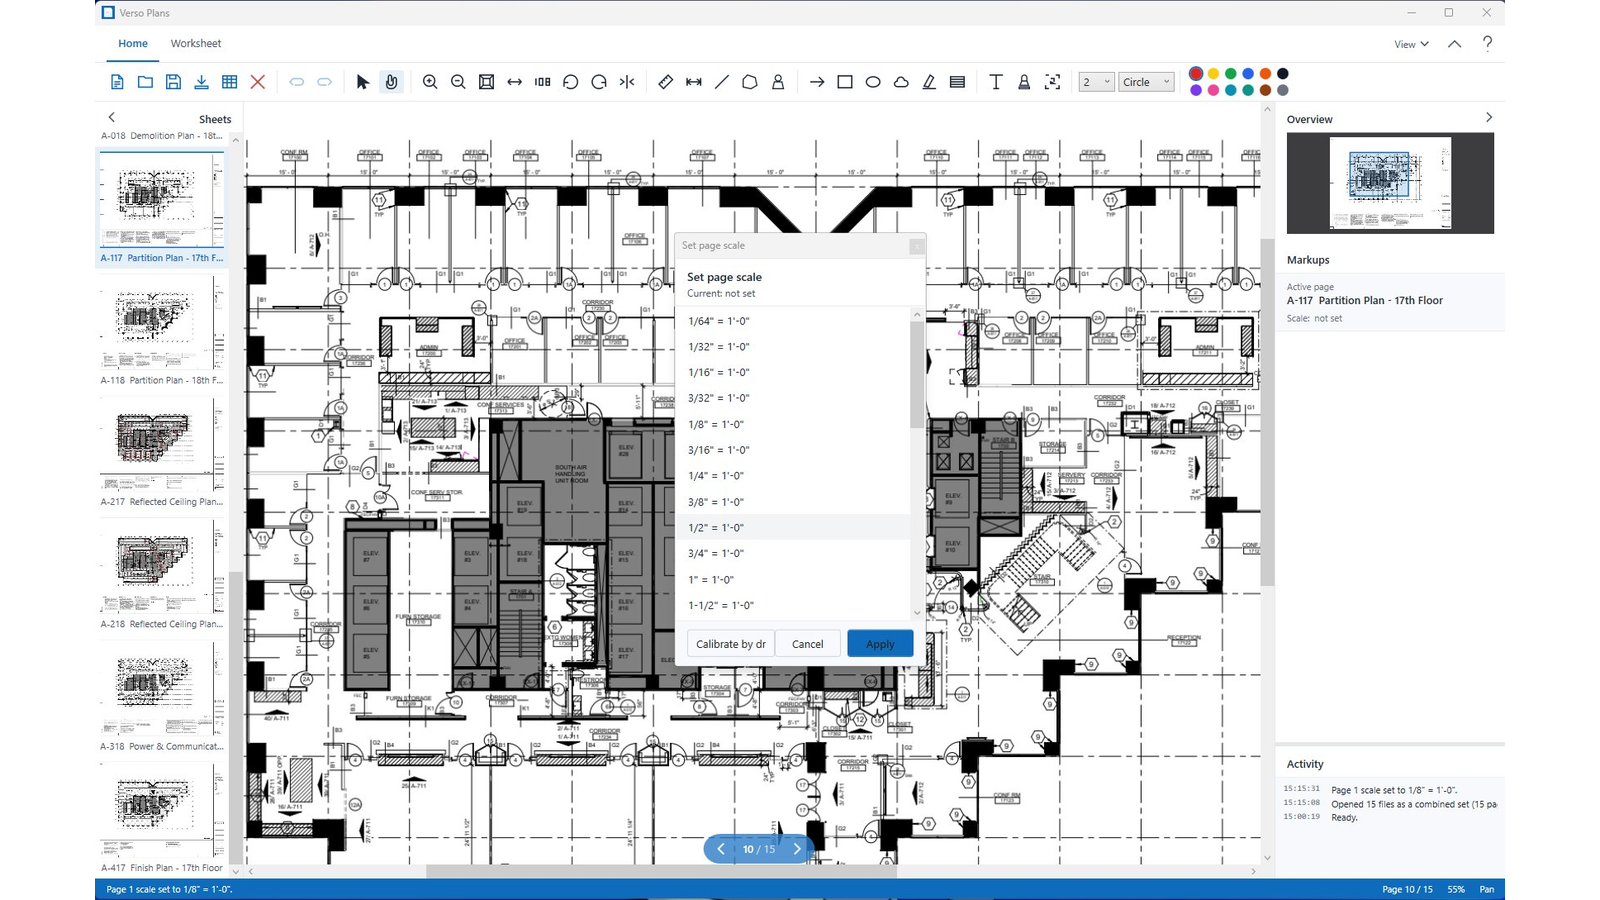Select the arrow markup tool
Screen dimensions: 1600x900
tap(817, 82)
